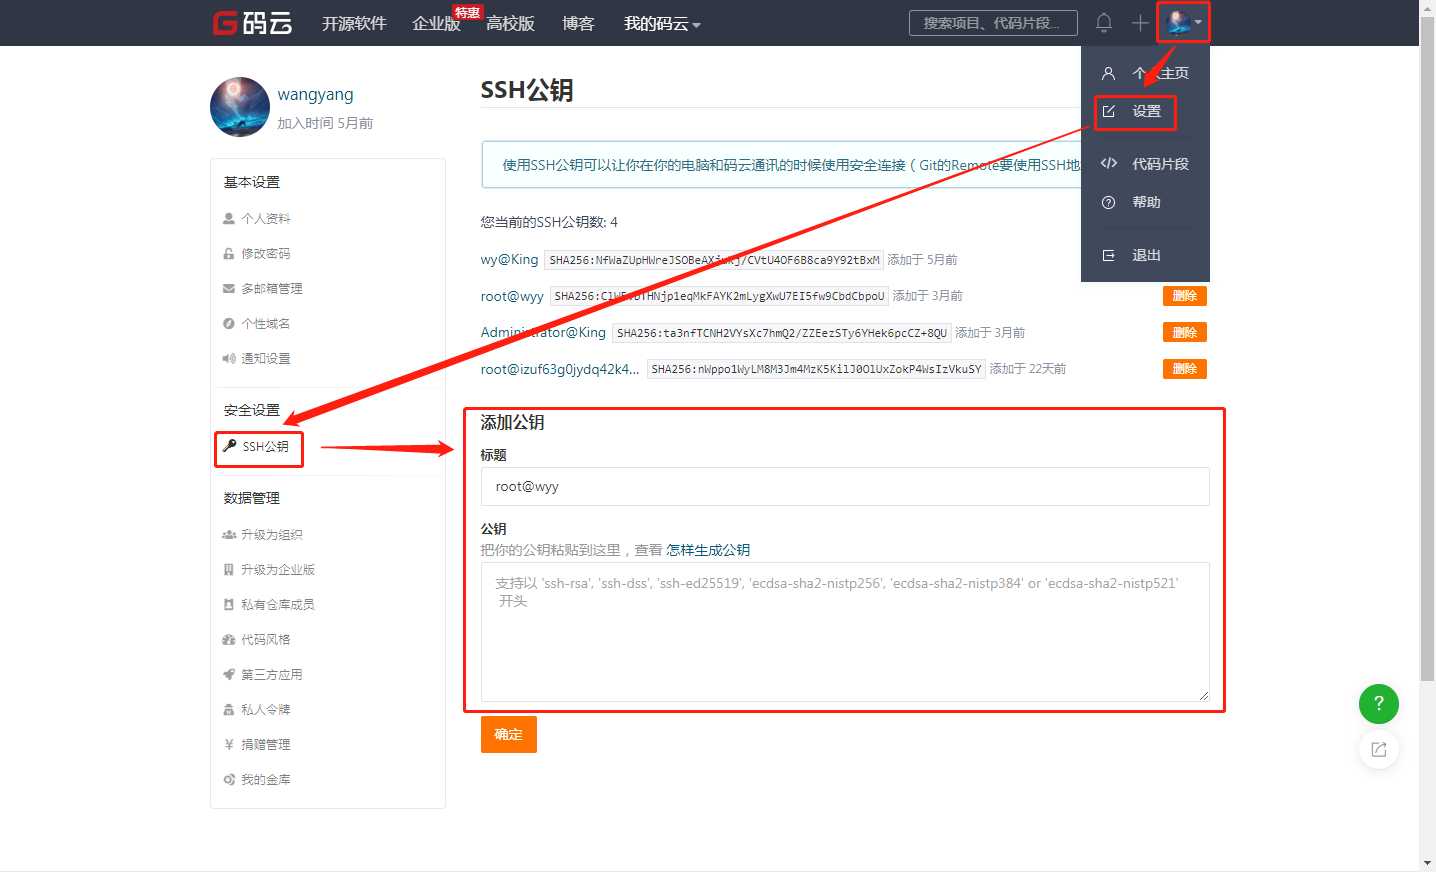This screenshot has height=872, width=1436.
Task: Open 第三方应用 in the sidebar
Action: click(271, 674)
